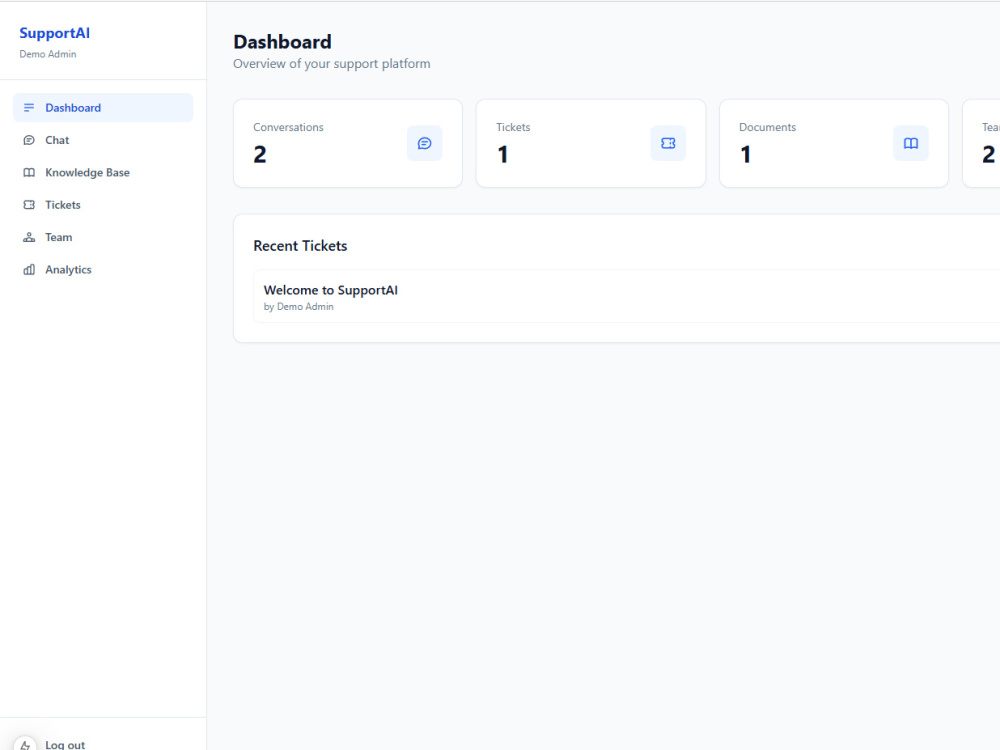Open the Dashboard menu item

coord(103,108)
